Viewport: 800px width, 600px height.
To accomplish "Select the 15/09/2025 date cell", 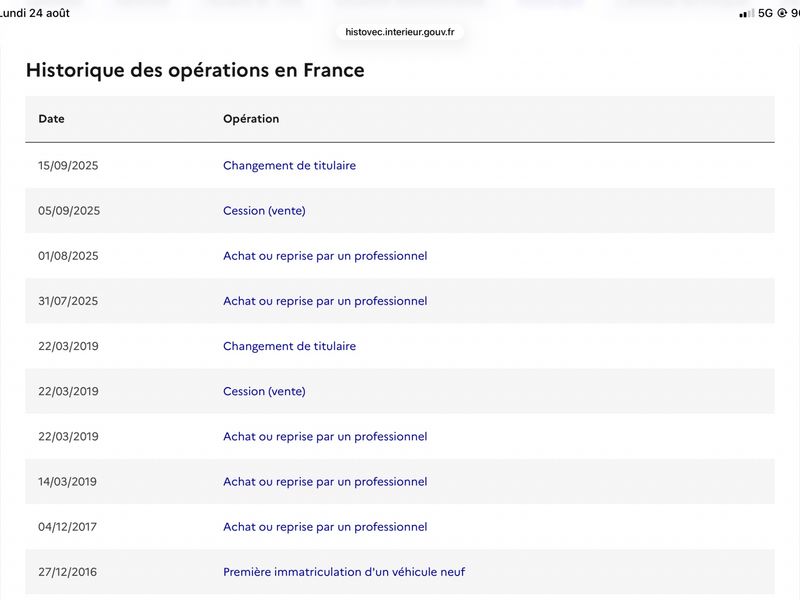I will [68, 165].
